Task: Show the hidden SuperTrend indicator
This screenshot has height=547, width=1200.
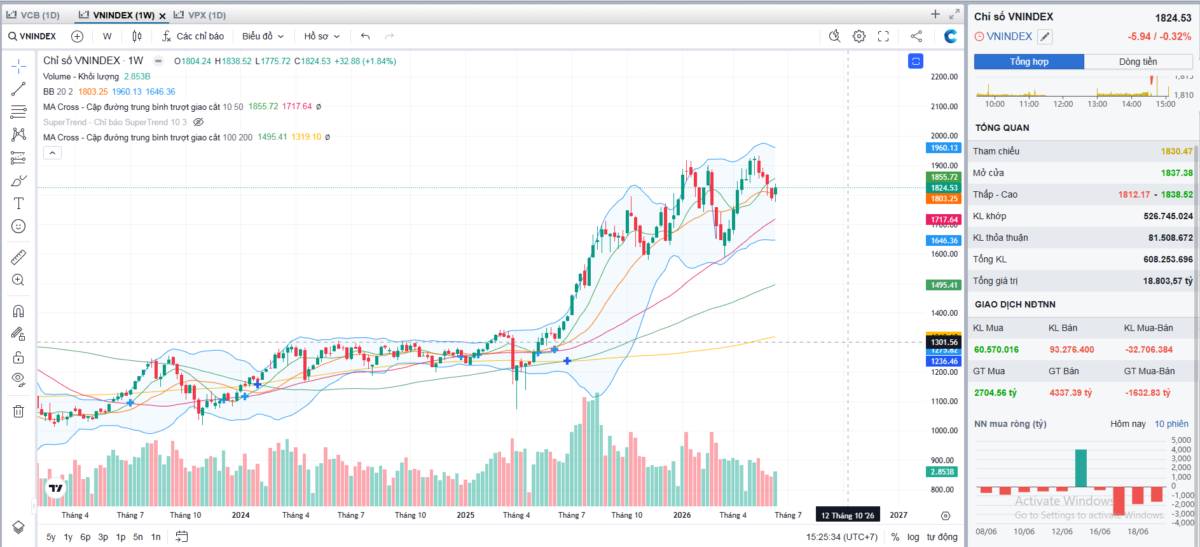Action: point(198,122)
